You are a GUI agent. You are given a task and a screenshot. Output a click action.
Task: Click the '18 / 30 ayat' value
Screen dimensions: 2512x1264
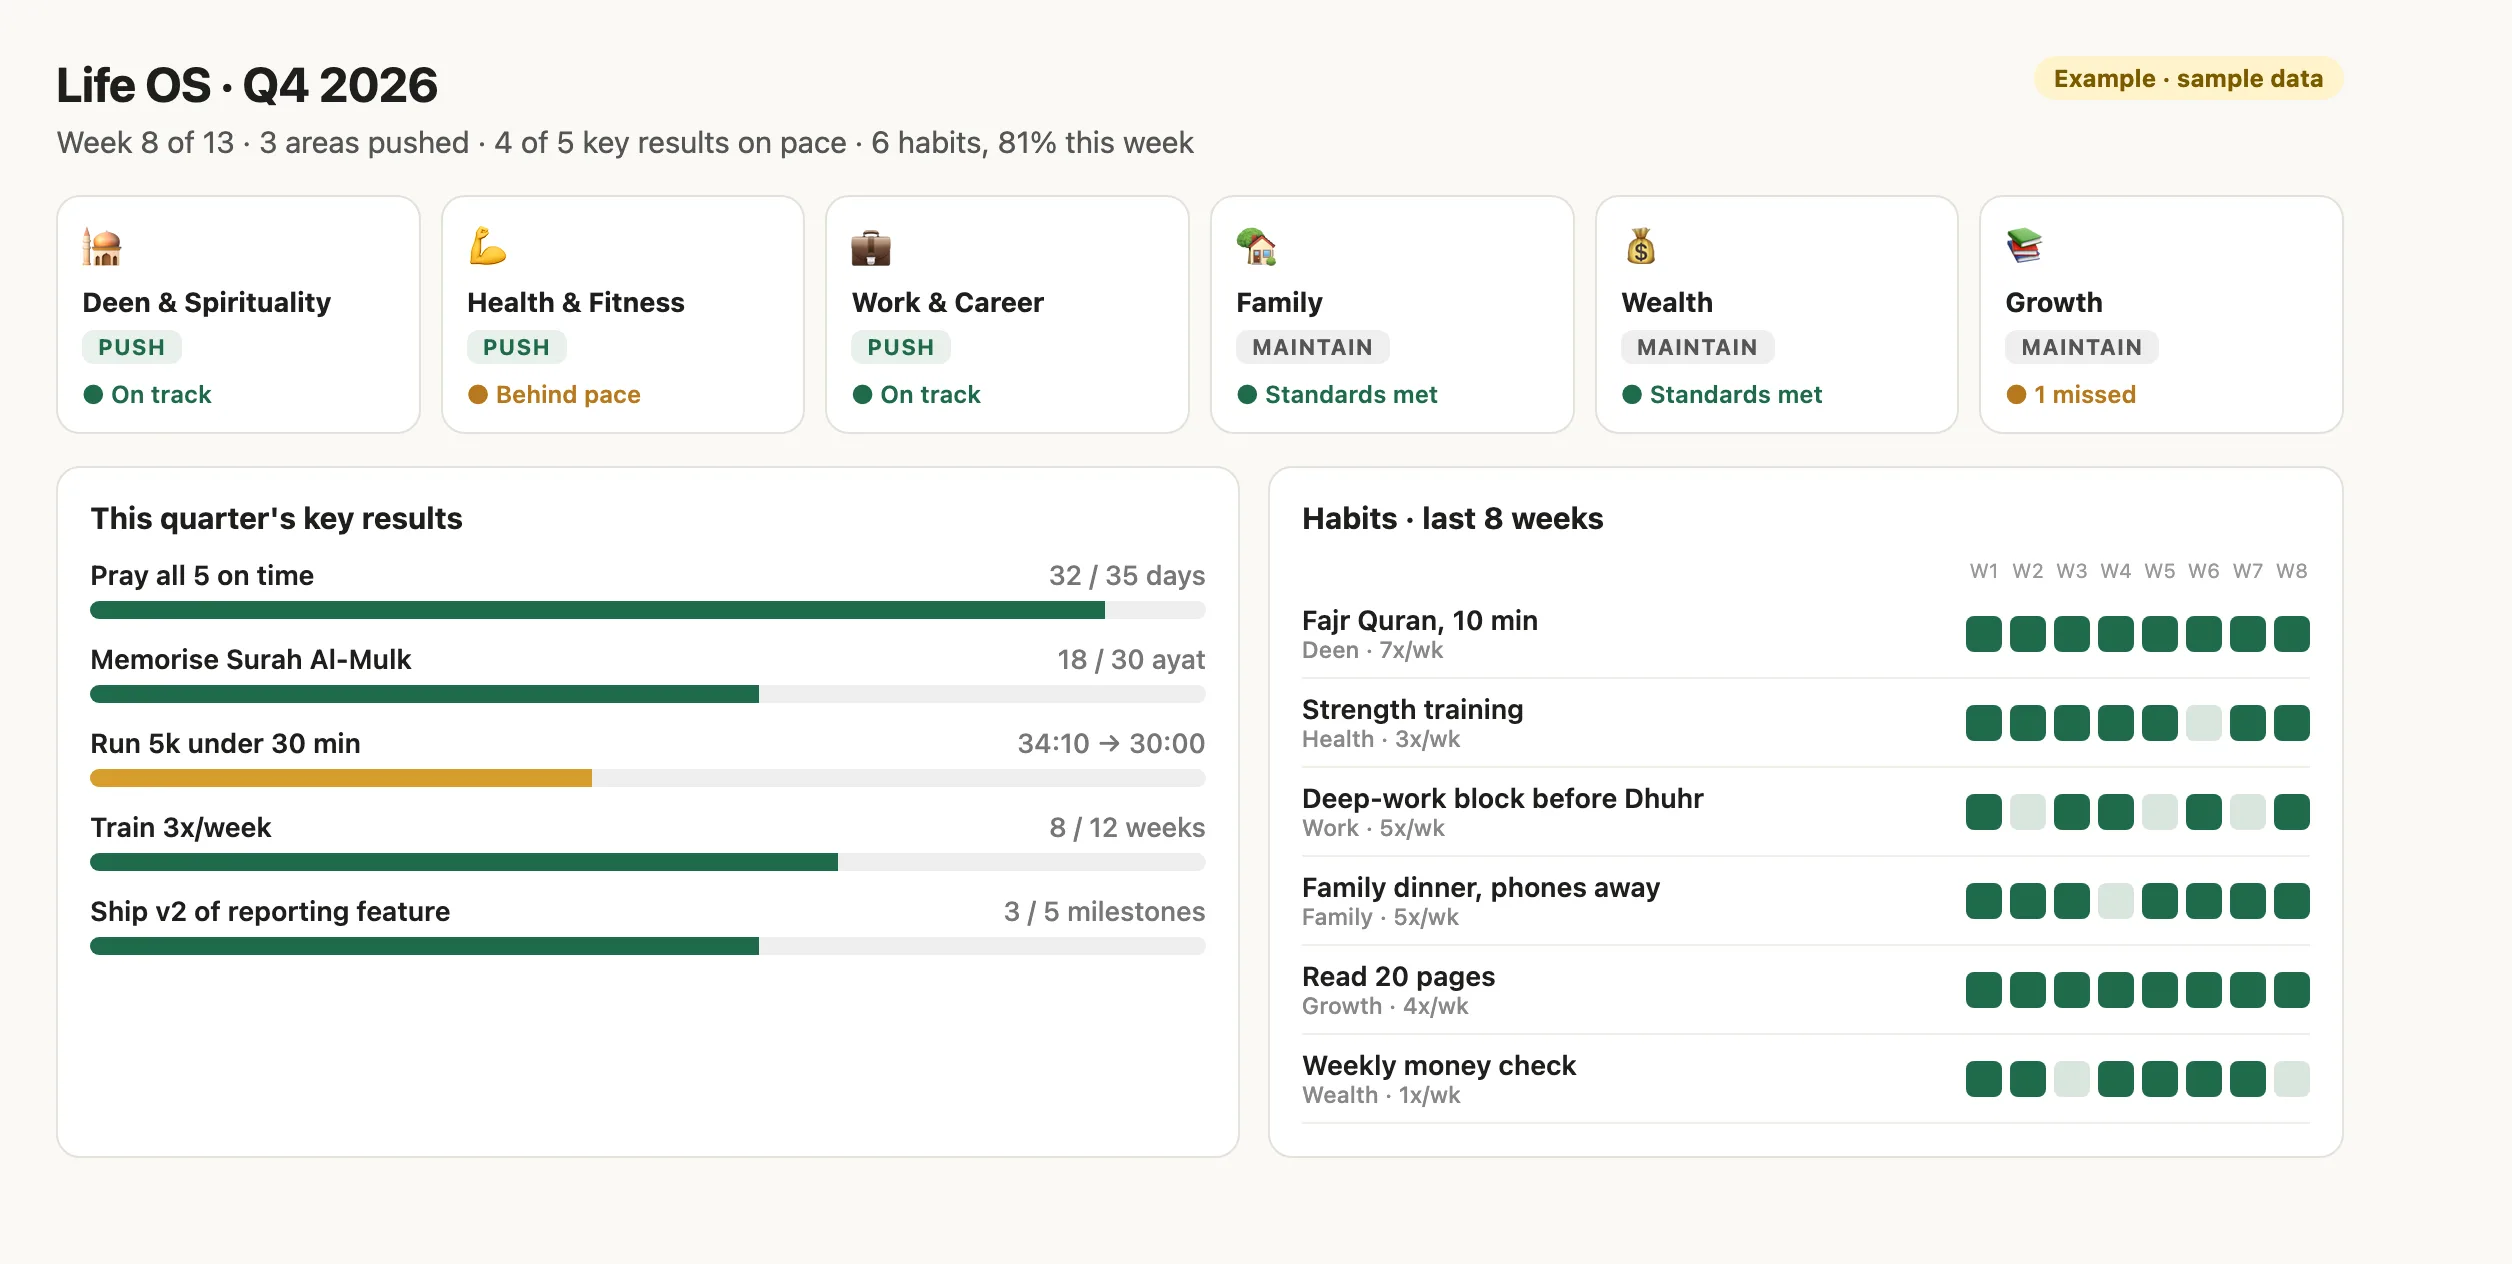tap(1131, 660)
